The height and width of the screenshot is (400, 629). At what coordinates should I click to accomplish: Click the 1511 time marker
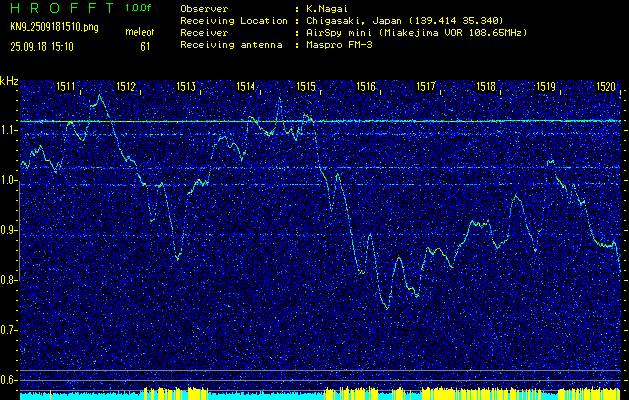tap(66, 86)
